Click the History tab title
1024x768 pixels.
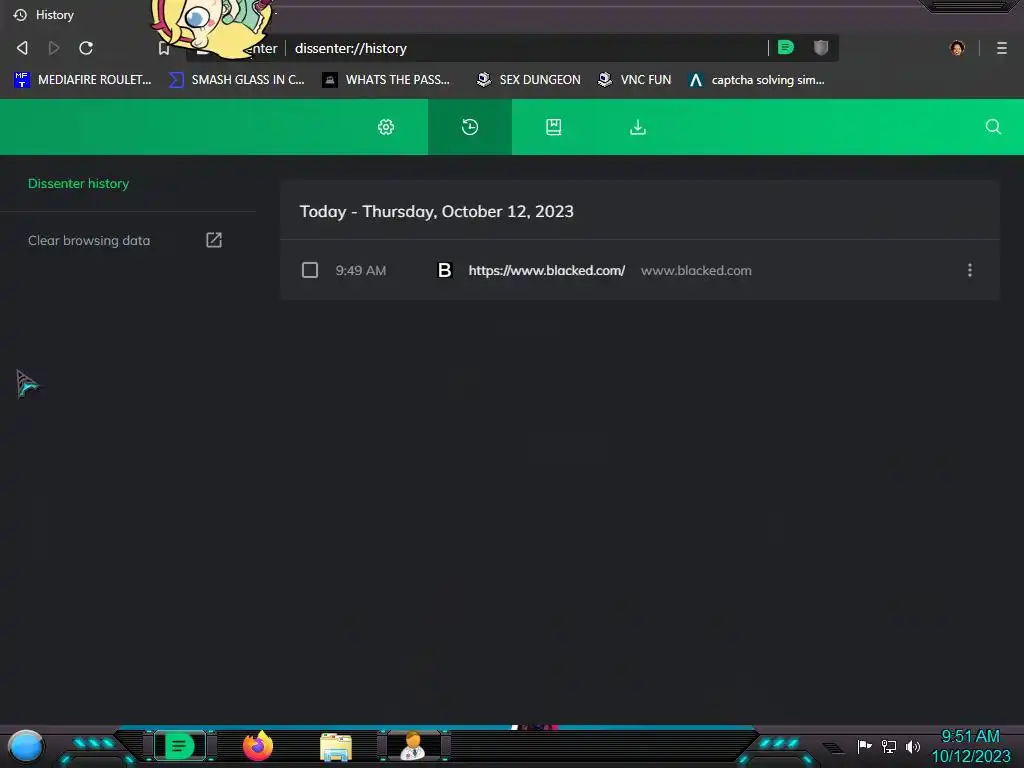pos(55,15)
